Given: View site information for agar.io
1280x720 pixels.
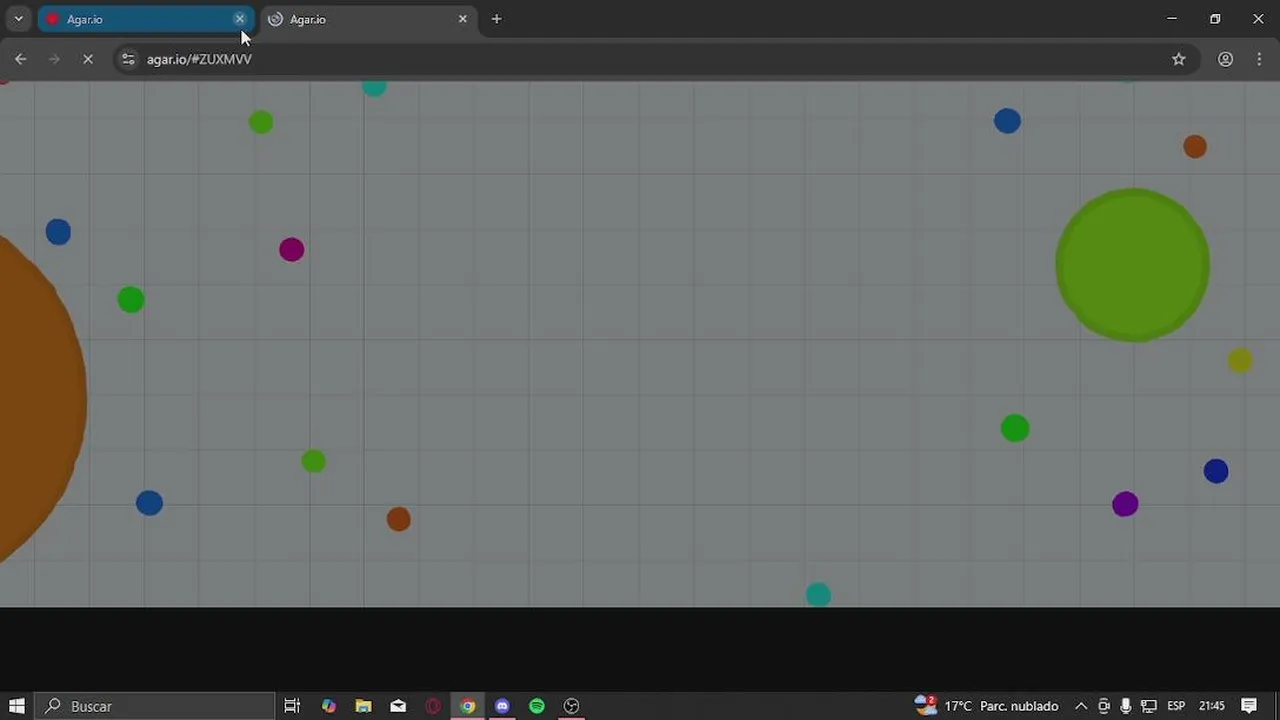Looking at the screenshot, I should [128, 59].
